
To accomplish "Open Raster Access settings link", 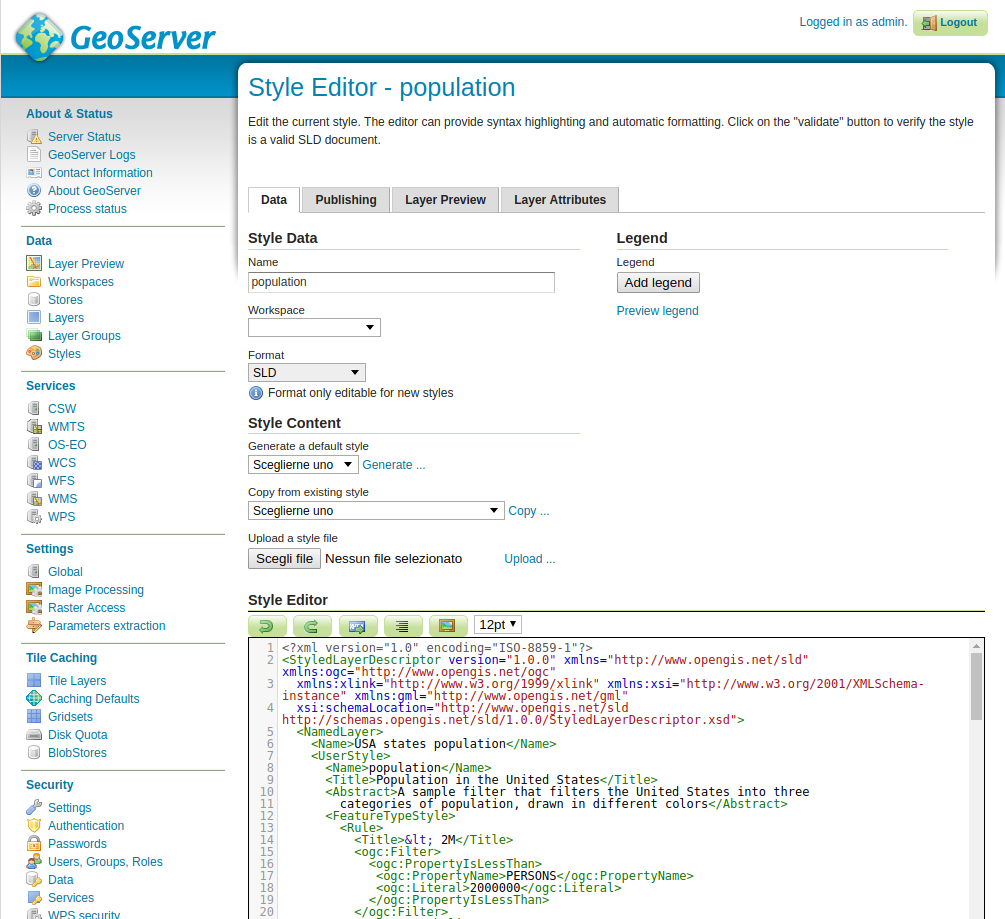I will click(x=87, y=607).
